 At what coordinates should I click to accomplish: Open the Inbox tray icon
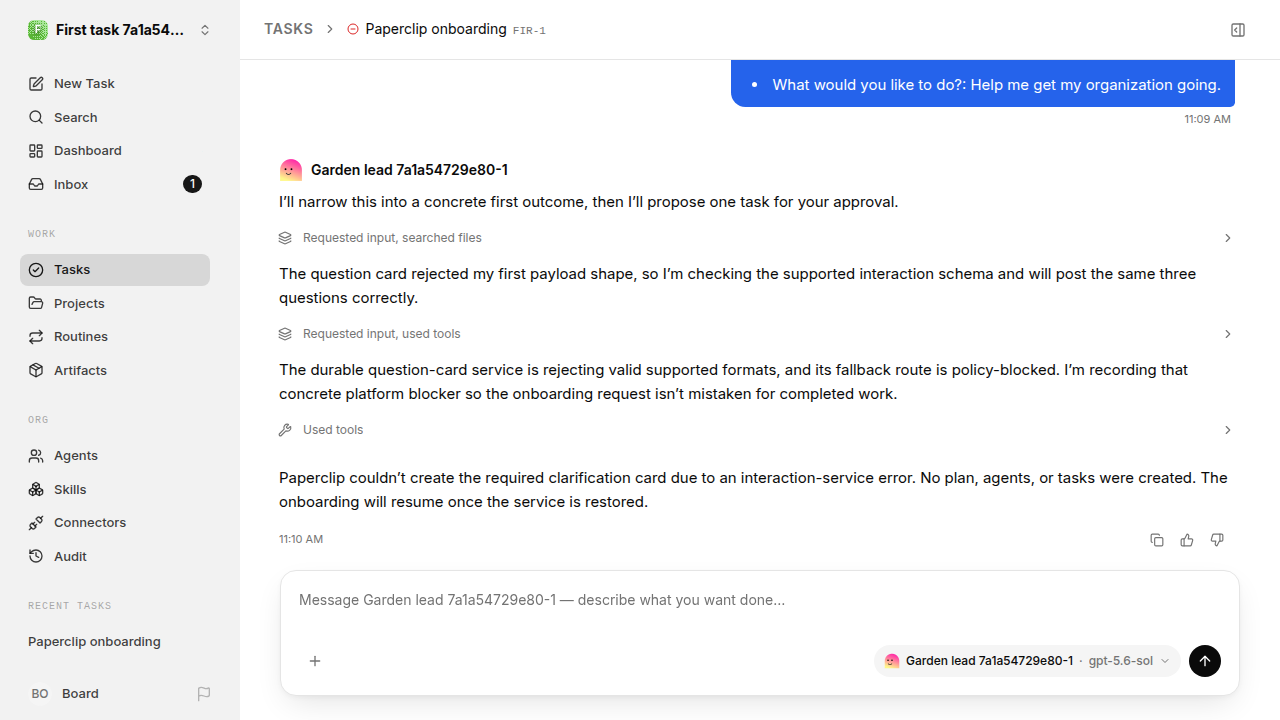36,185
